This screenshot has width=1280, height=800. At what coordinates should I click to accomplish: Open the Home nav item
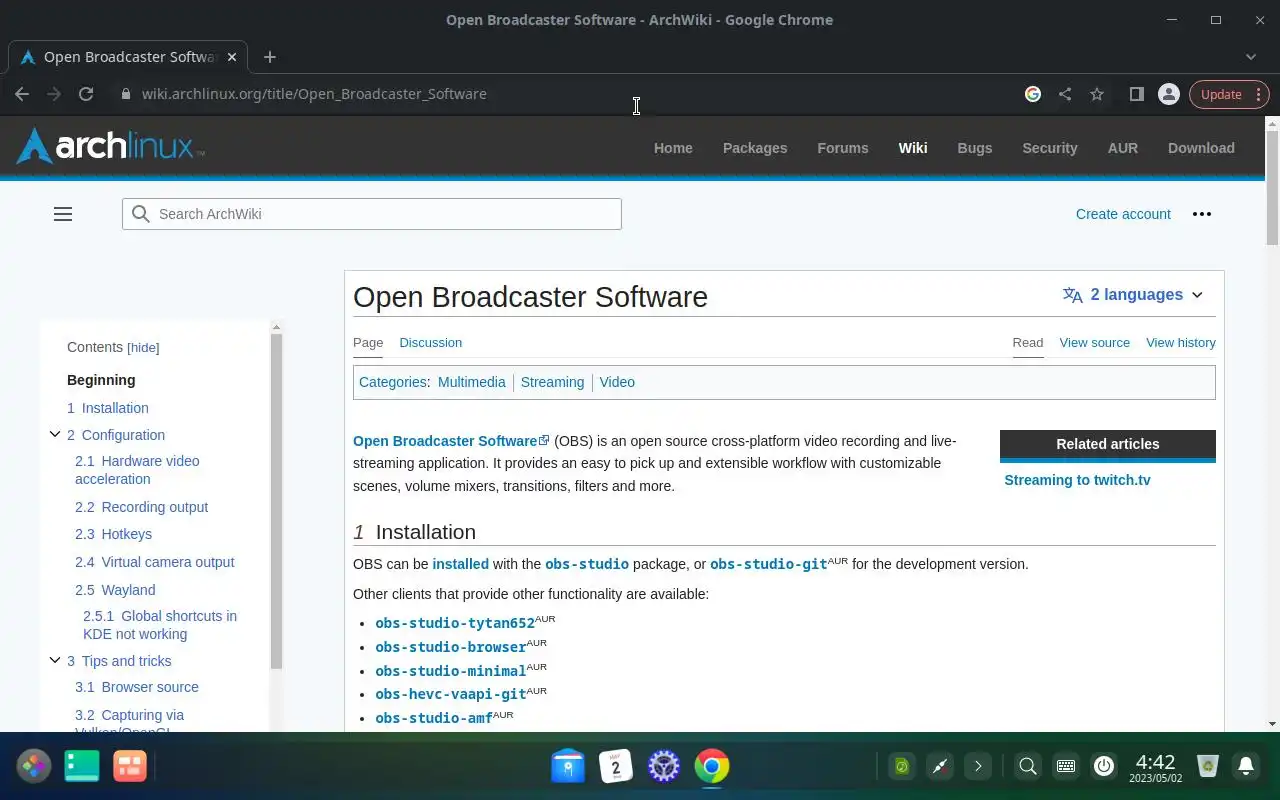pos(673,148)
